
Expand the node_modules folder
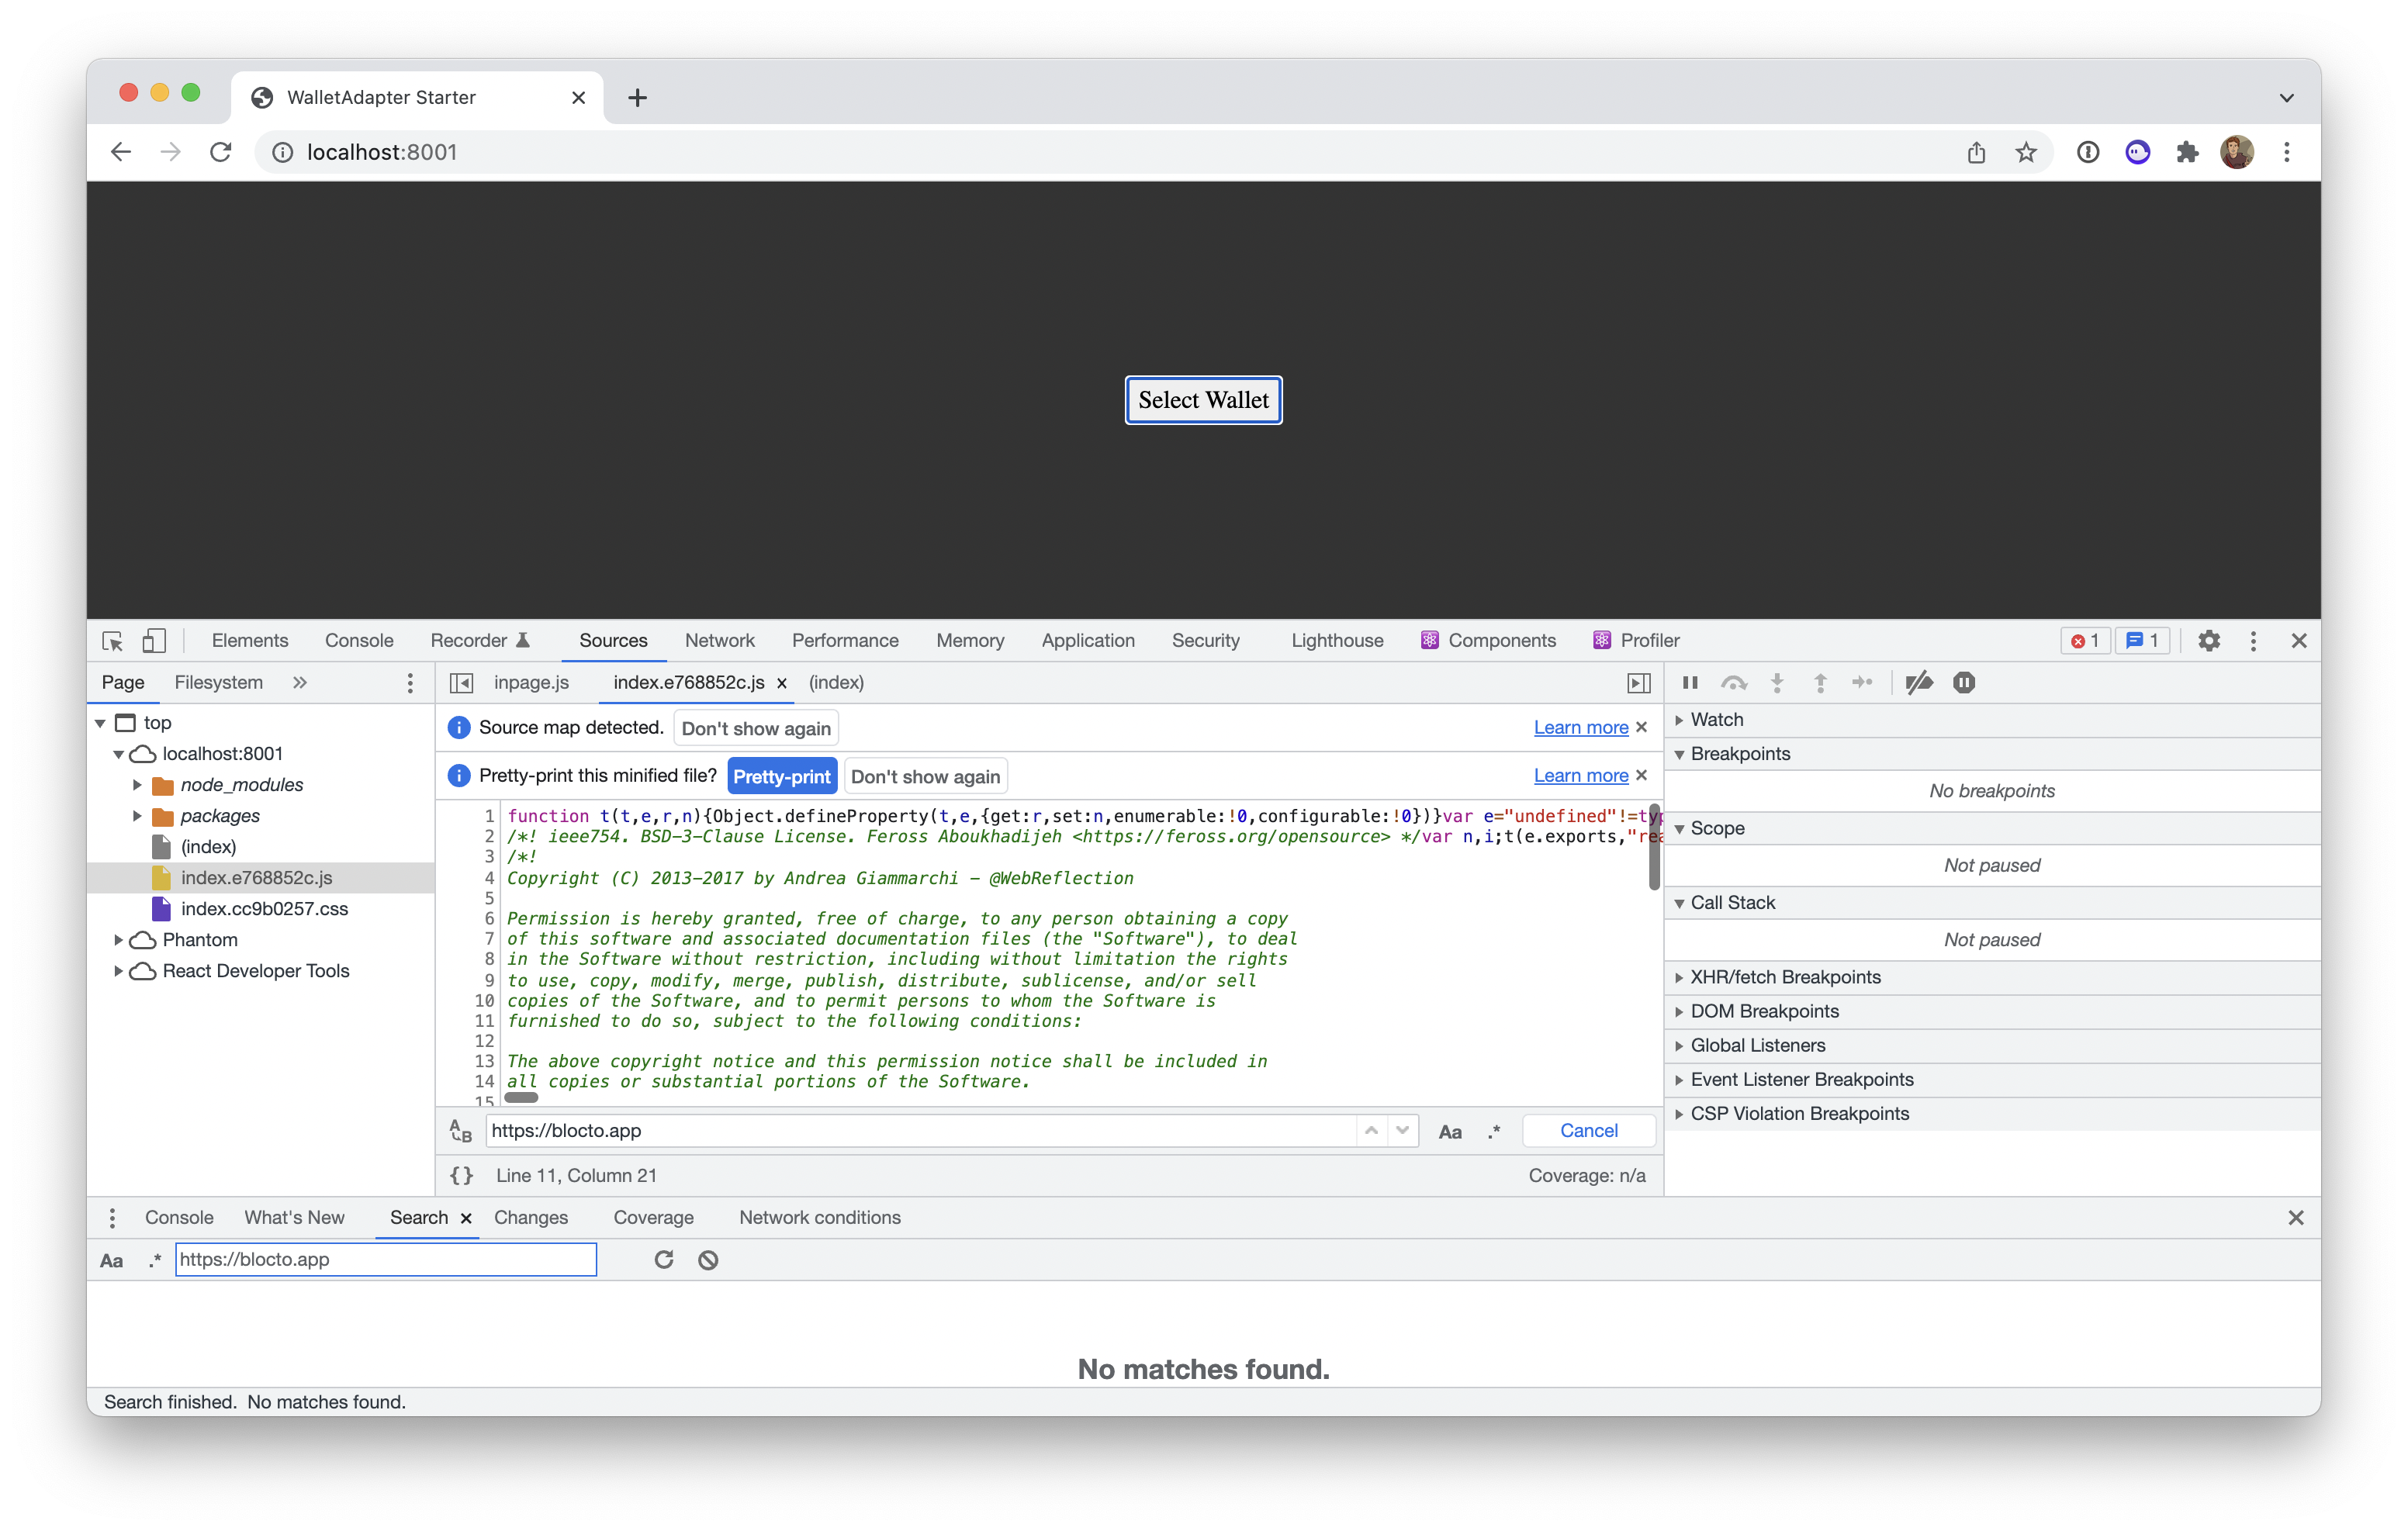click(x=139, y=785)
